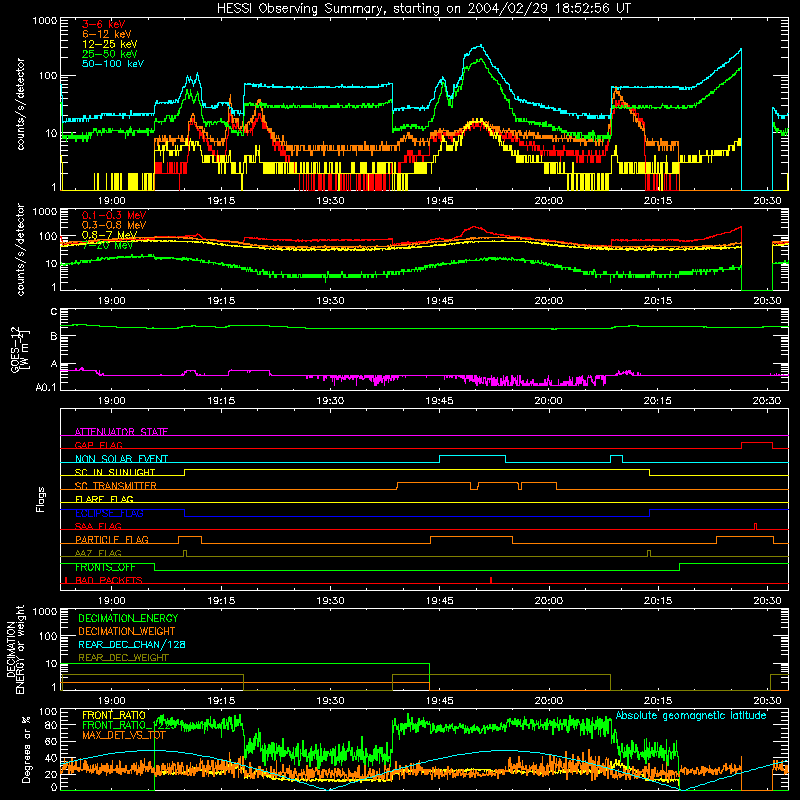Select the ATTENUATOR_STATE flag label
The height and width of the screenshot is (800, 800).
[121, 432]
